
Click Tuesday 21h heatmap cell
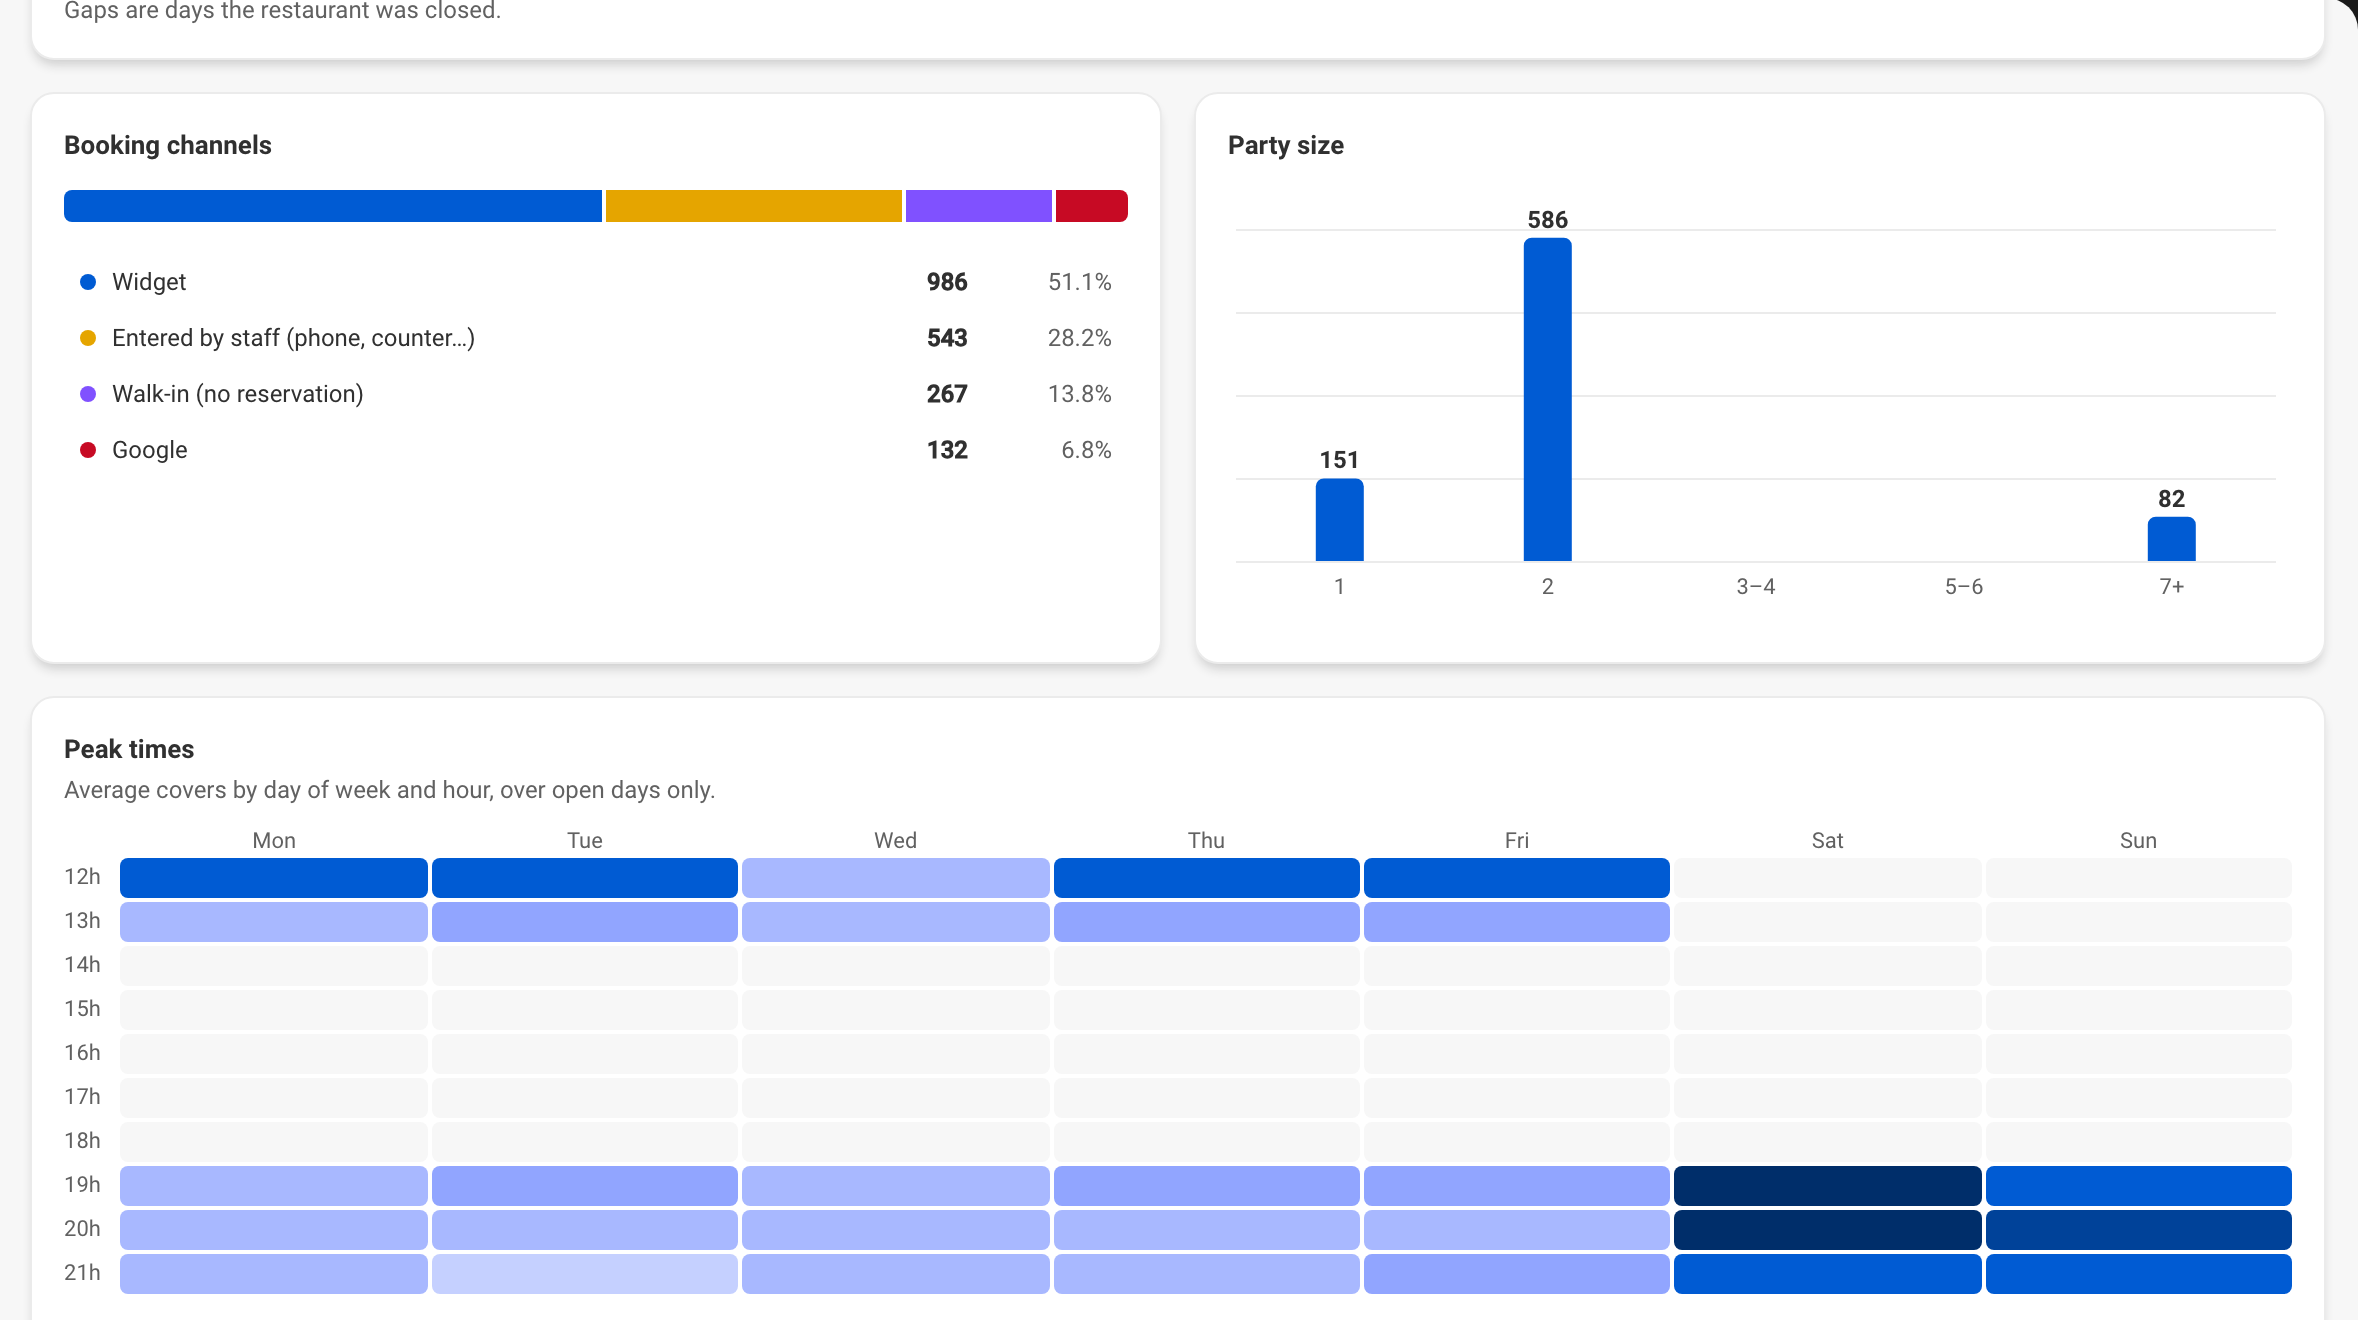(x=585, y=1274)
